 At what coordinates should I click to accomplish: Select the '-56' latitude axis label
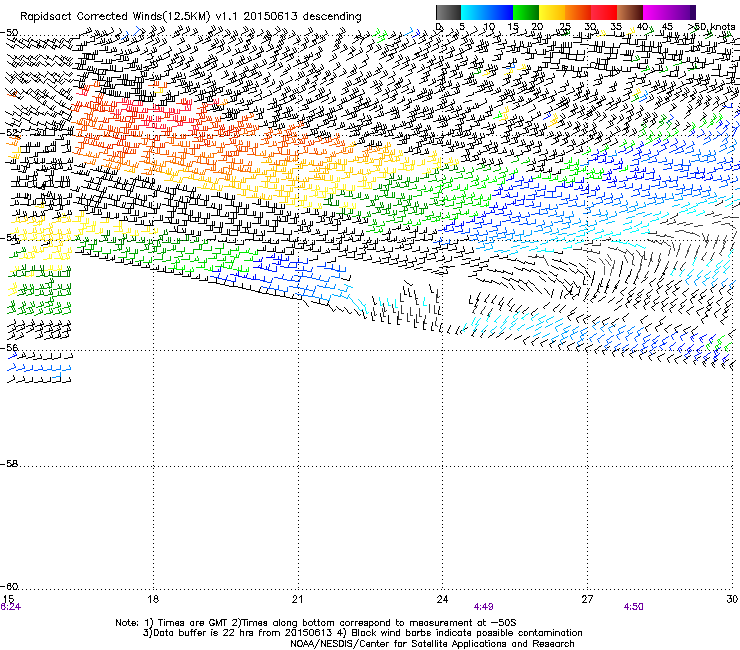(x=9, y=347)
